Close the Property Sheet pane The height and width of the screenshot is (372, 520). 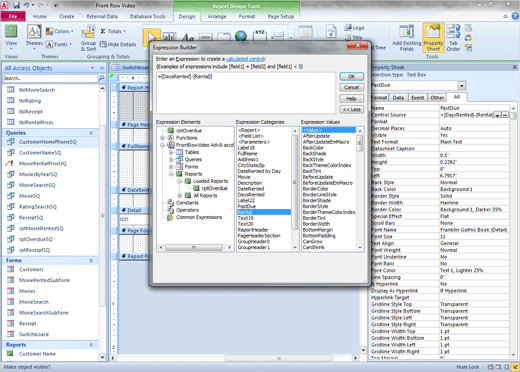pos(514,67)
